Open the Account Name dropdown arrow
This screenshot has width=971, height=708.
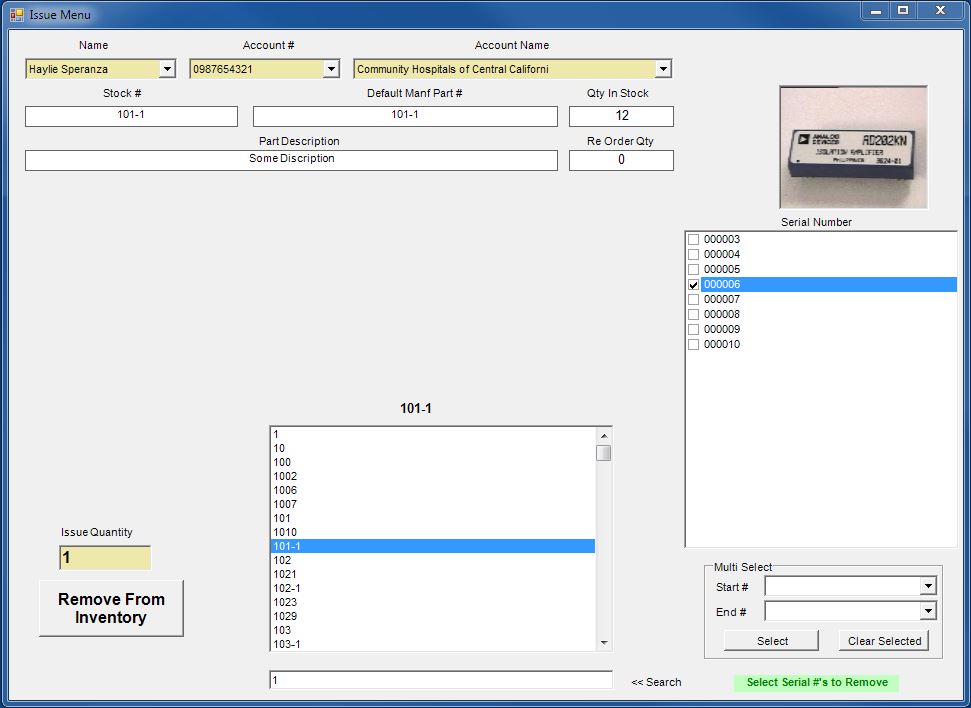point(662,69)
